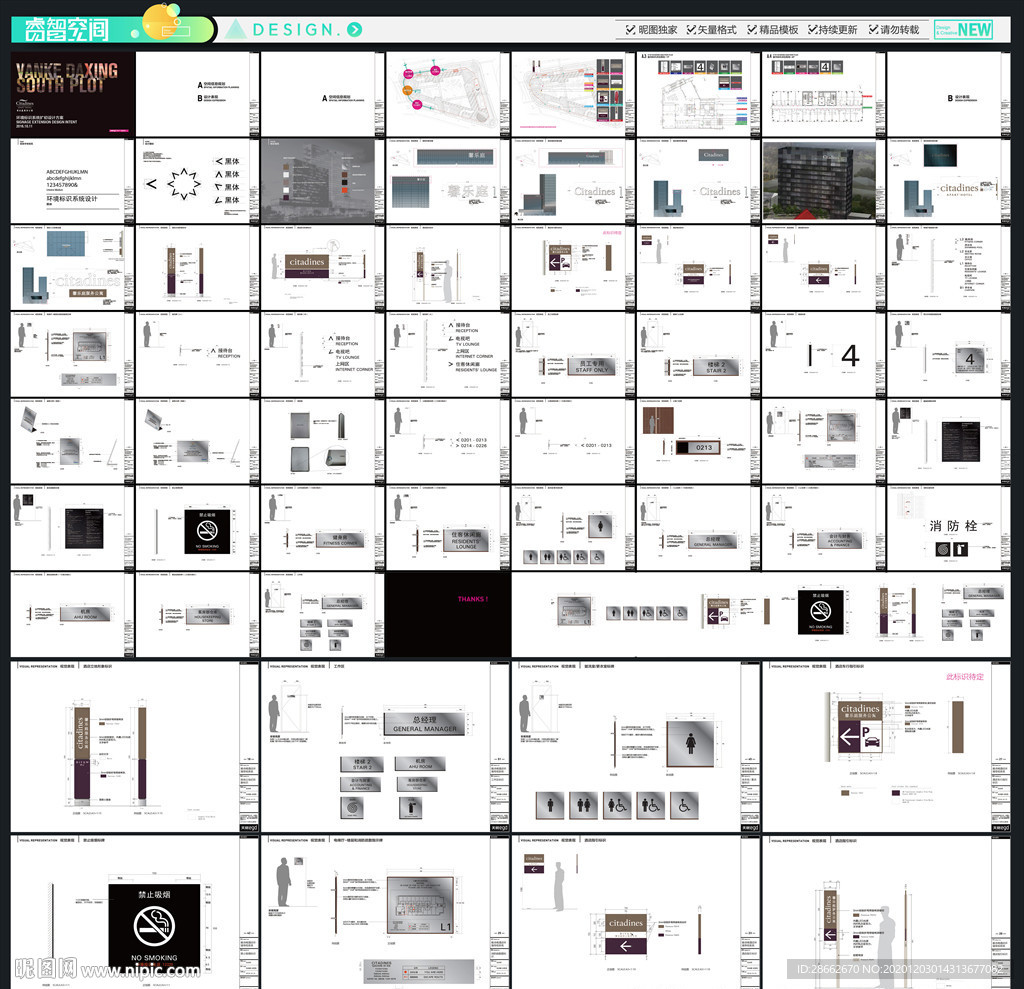
Task: Click the pink 此标识待定 note
Action: tap(965, 677)
